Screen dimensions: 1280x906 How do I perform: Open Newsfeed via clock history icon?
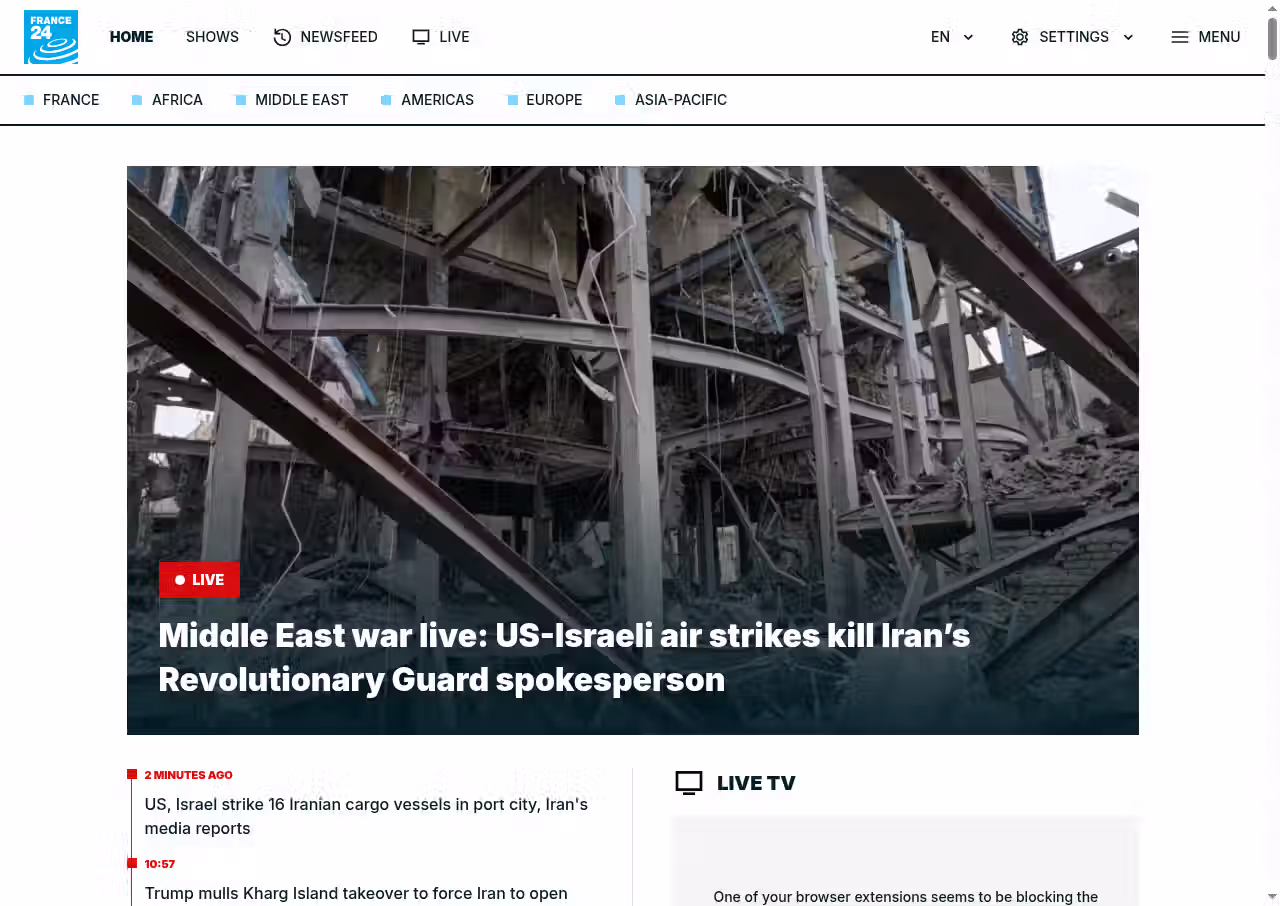pos(282,37)
